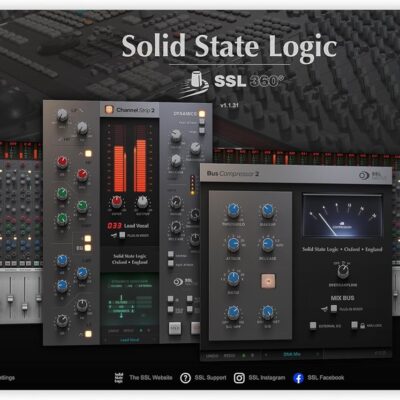Image resolution: width=400 pixels, height=400 pixels.
Task: Click the red Input trim knob under meters
Action: point(116,201)
